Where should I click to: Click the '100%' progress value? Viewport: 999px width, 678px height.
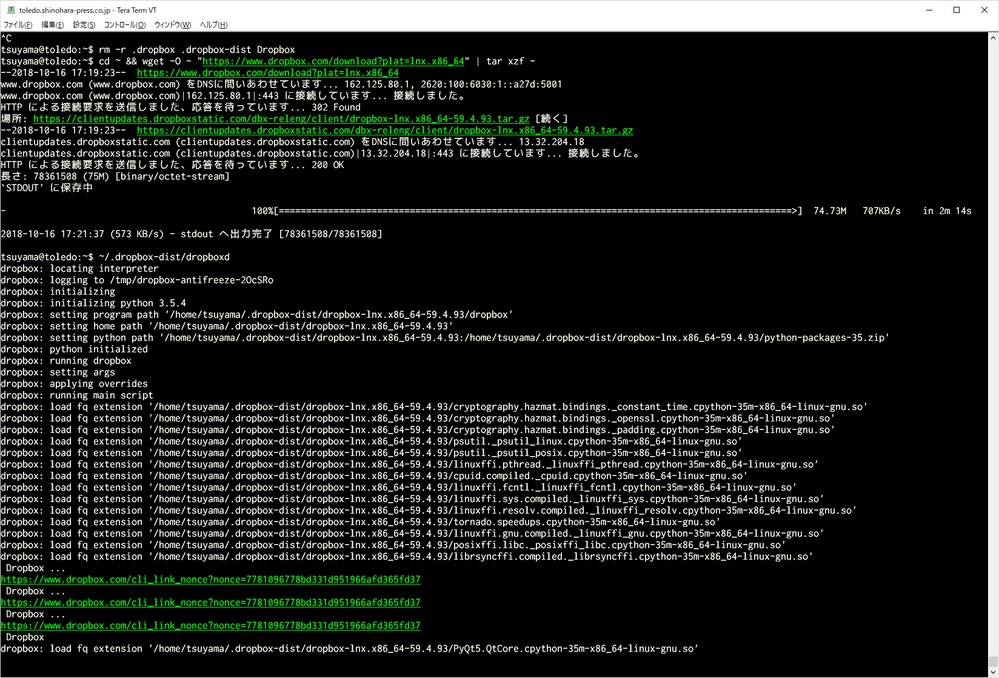pos(263,211)
